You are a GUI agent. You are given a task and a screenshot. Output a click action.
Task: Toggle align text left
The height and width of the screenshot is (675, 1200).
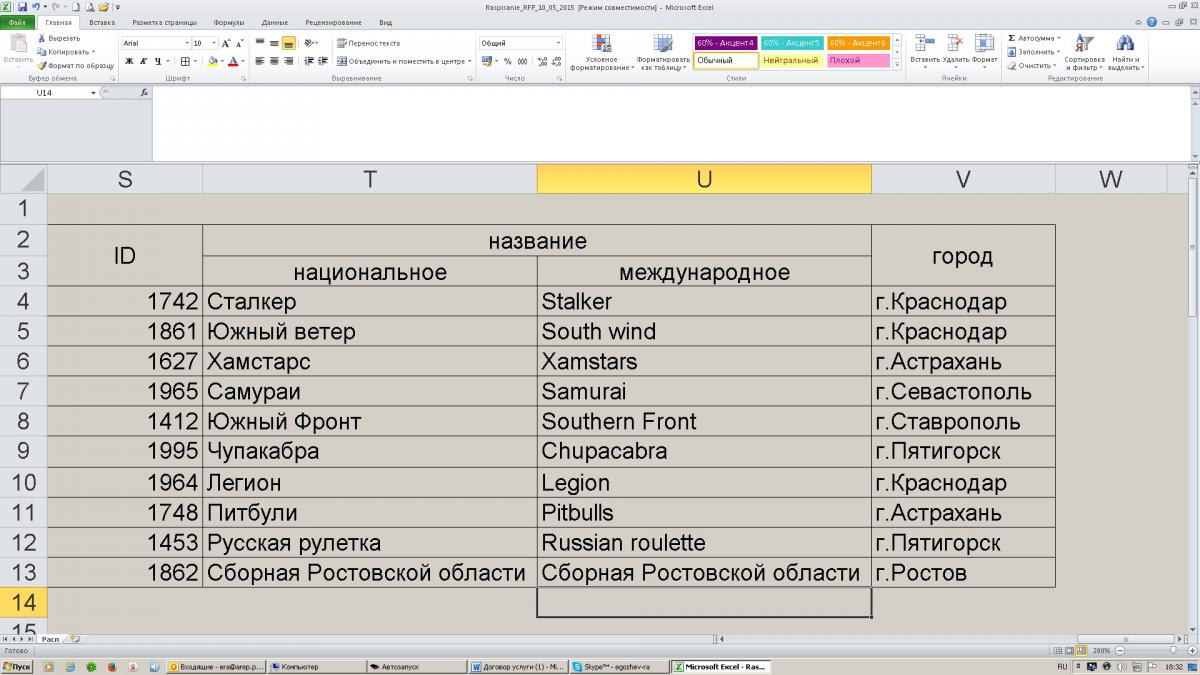pyautogui.click(x=260, y=61)
